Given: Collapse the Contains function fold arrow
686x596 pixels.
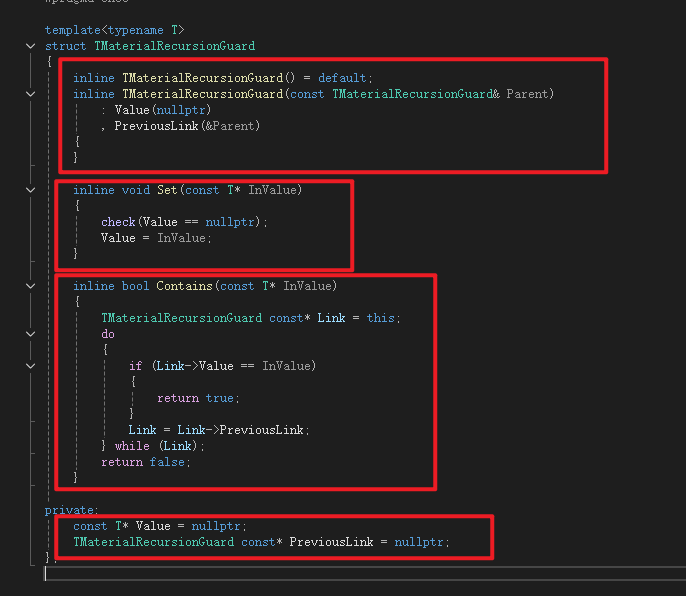Looking at the screenshot, I should tap(31, 286).
